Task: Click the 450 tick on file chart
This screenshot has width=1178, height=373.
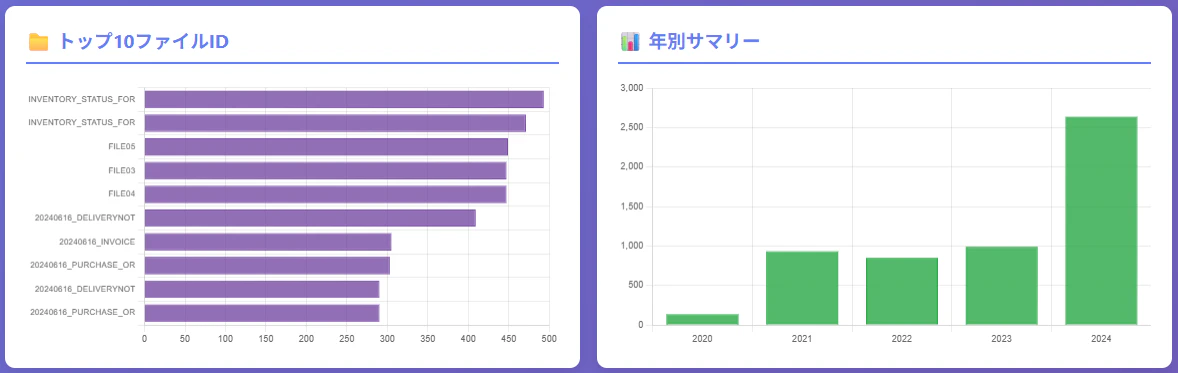Action: [509, 339]
